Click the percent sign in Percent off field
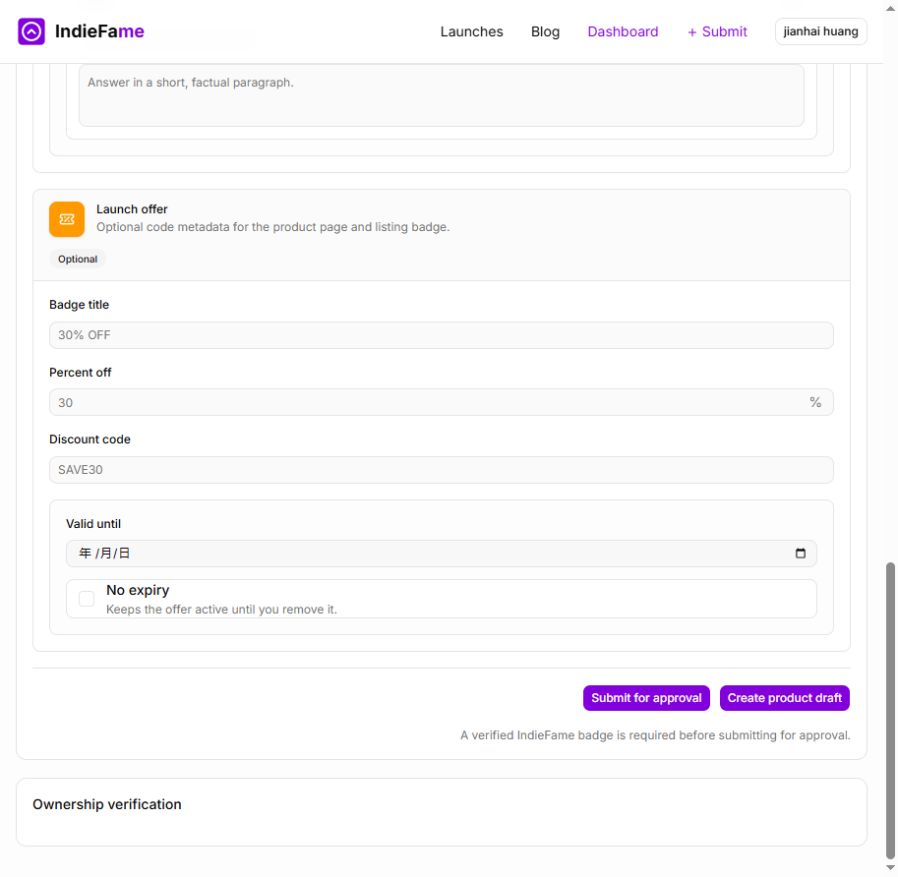 coord(816,403)
